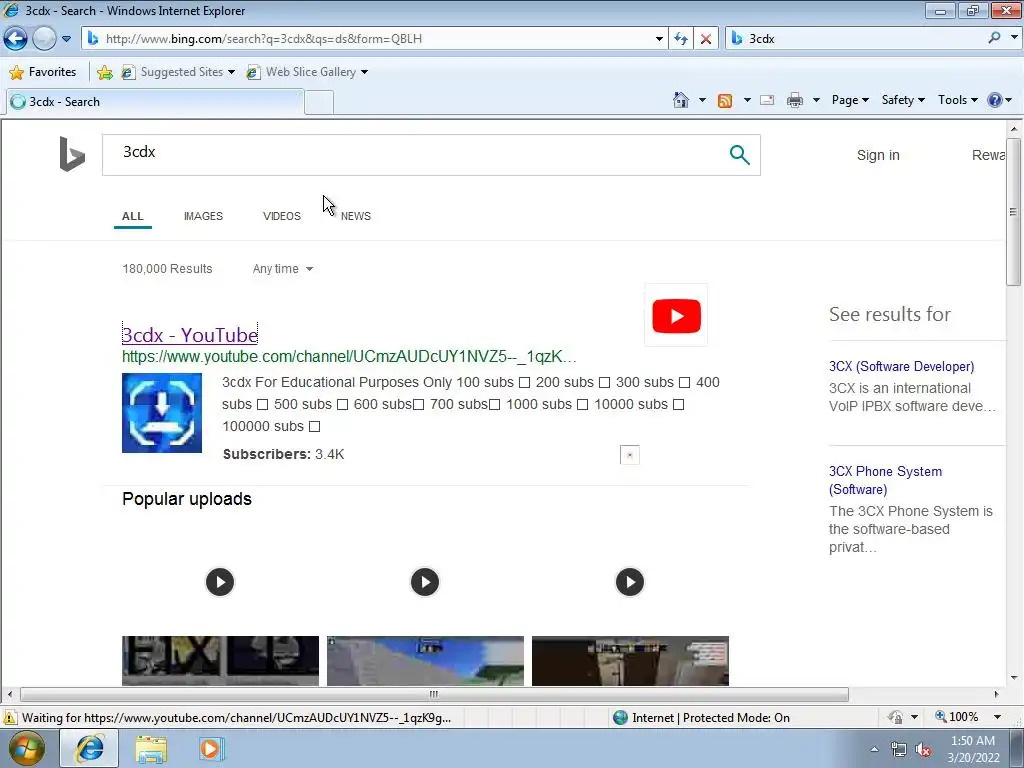
Task: Select the ALL results tab
Action: 133,216
